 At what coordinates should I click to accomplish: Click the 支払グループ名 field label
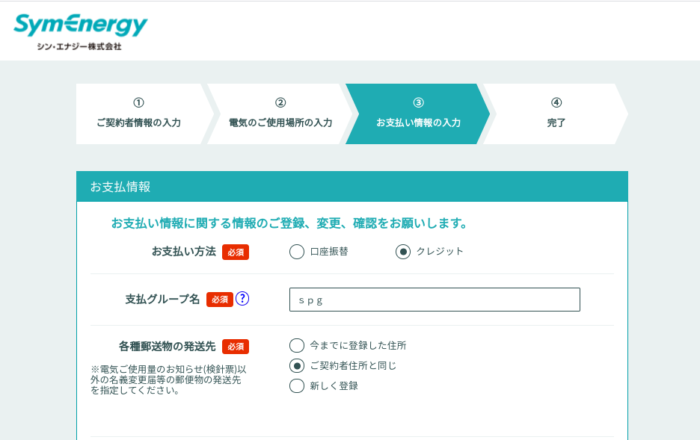162,299
